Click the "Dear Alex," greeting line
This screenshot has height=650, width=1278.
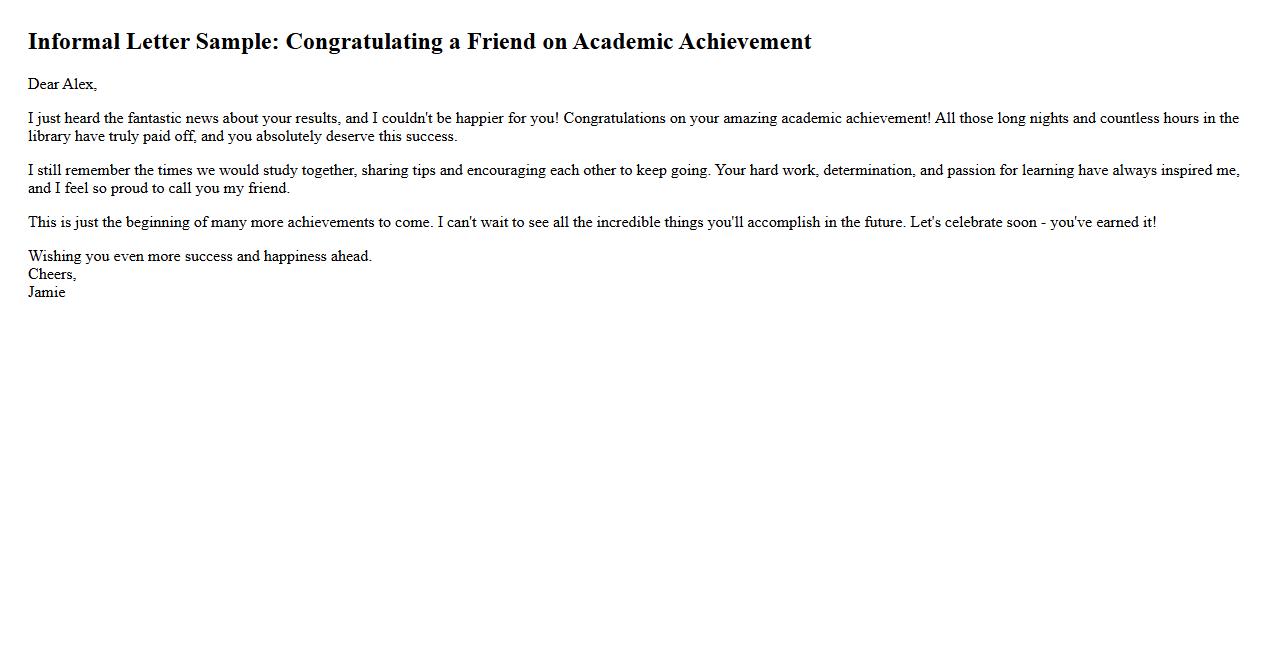[62, 84]
